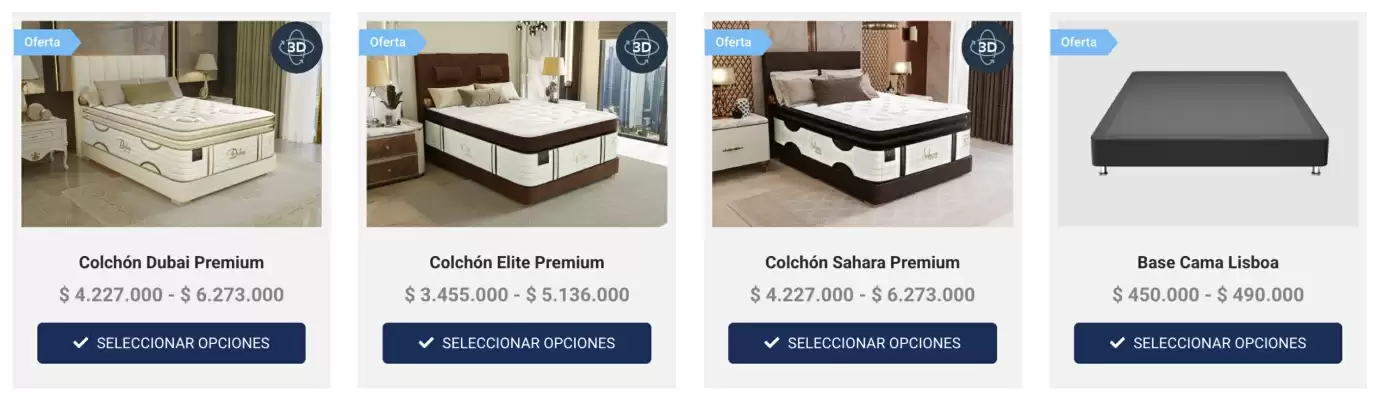Viewport: 1376px width, 400px height.
Task: Select options for Colchón Elite Premium
Action: pyautogui.click(x=517, y=343)
